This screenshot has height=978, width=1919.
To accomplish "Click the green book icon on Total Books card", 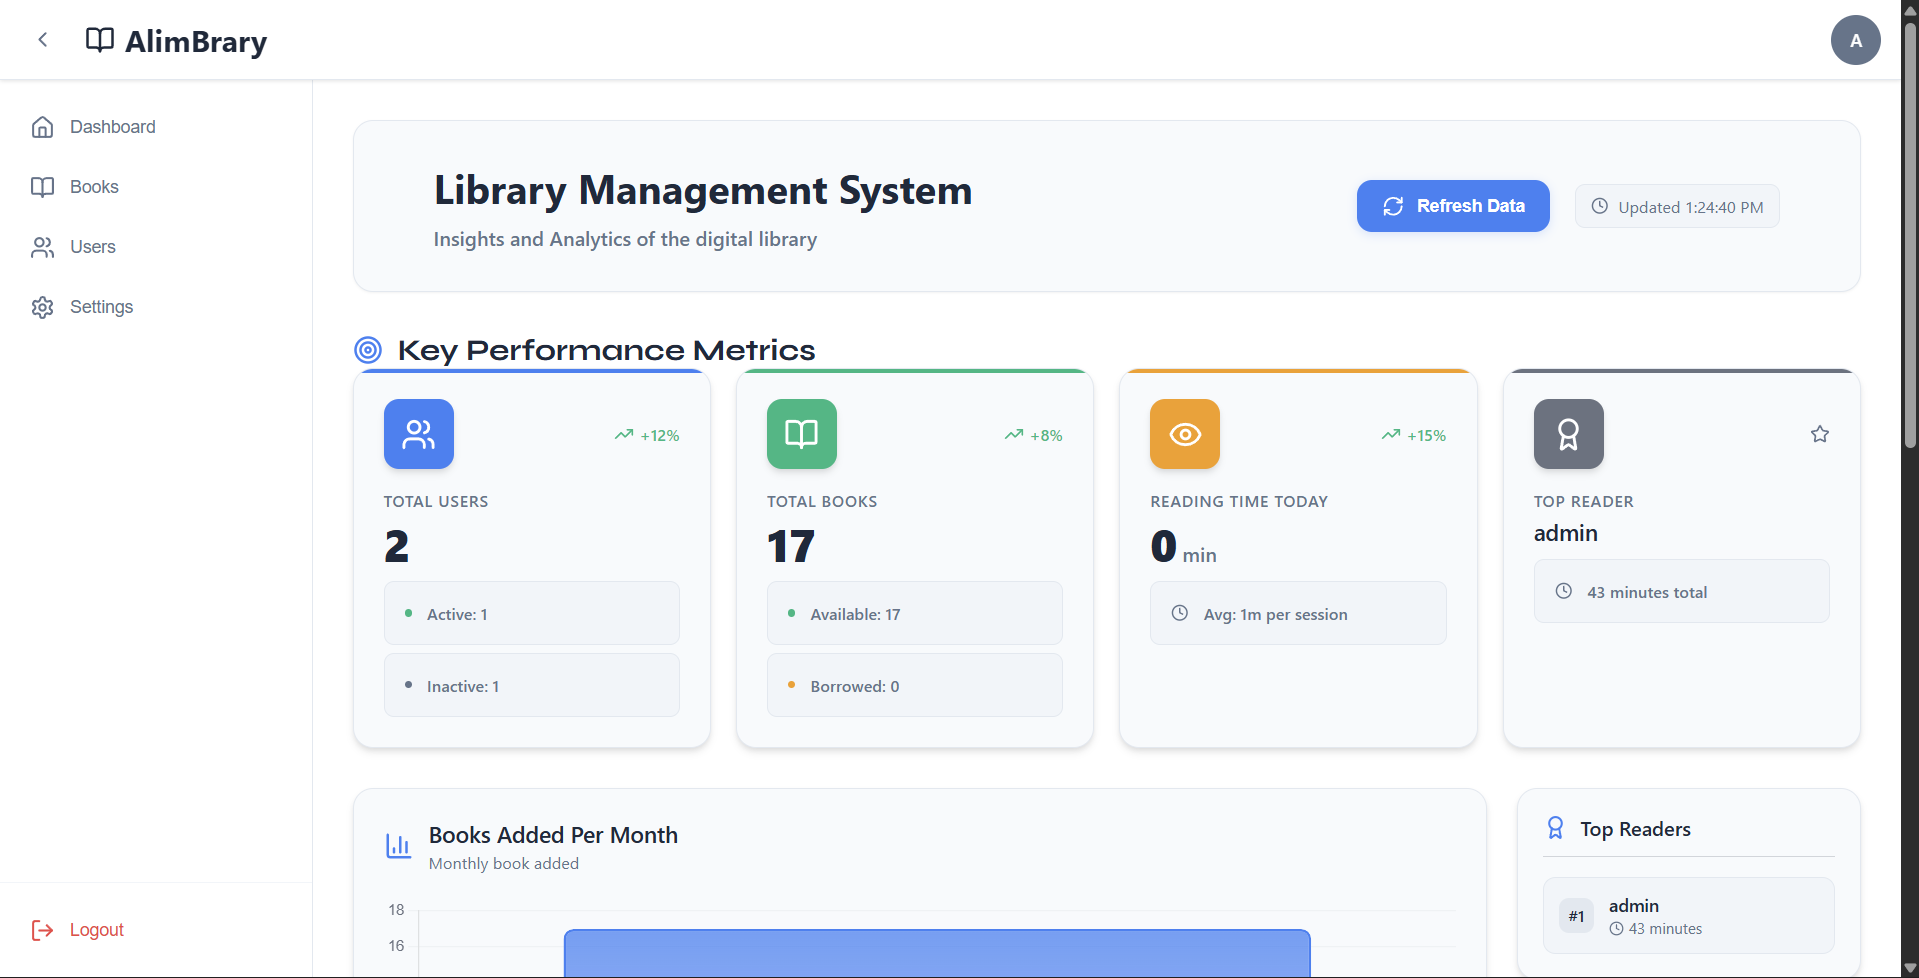I will tap(801, 433).
